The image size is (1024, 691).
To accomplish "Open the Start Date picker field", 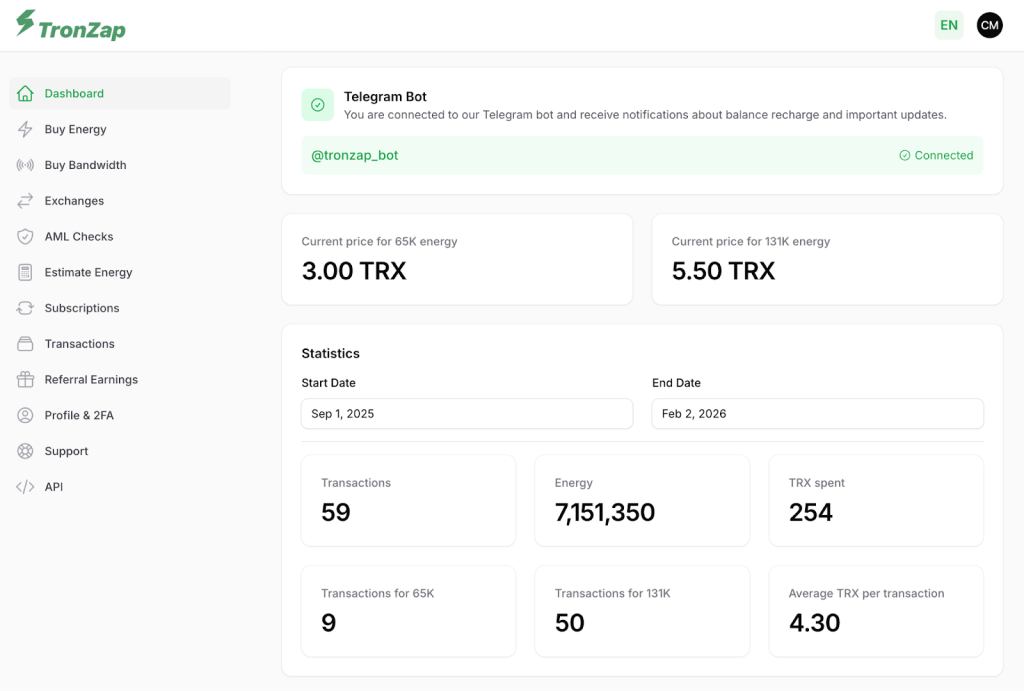I will [466, 414].
